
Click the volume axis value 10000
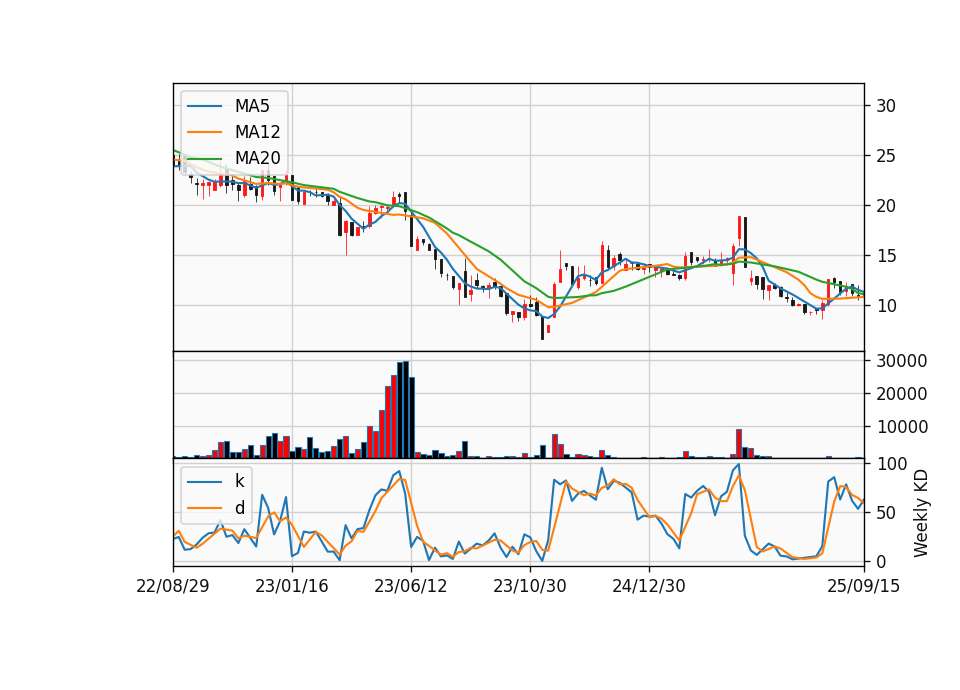click(x=902, y=427)
